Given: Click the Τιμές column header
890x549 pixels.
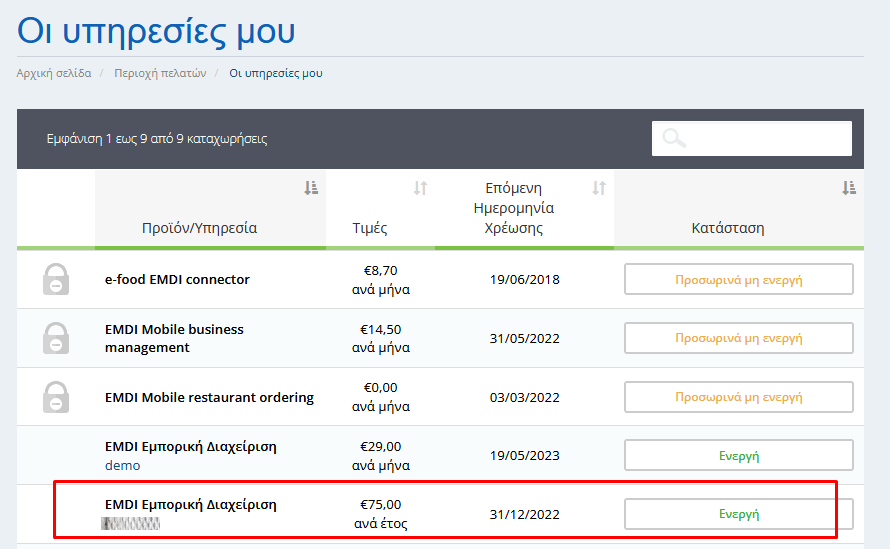Looking at the screenshot, I should [x=380, y=209].
